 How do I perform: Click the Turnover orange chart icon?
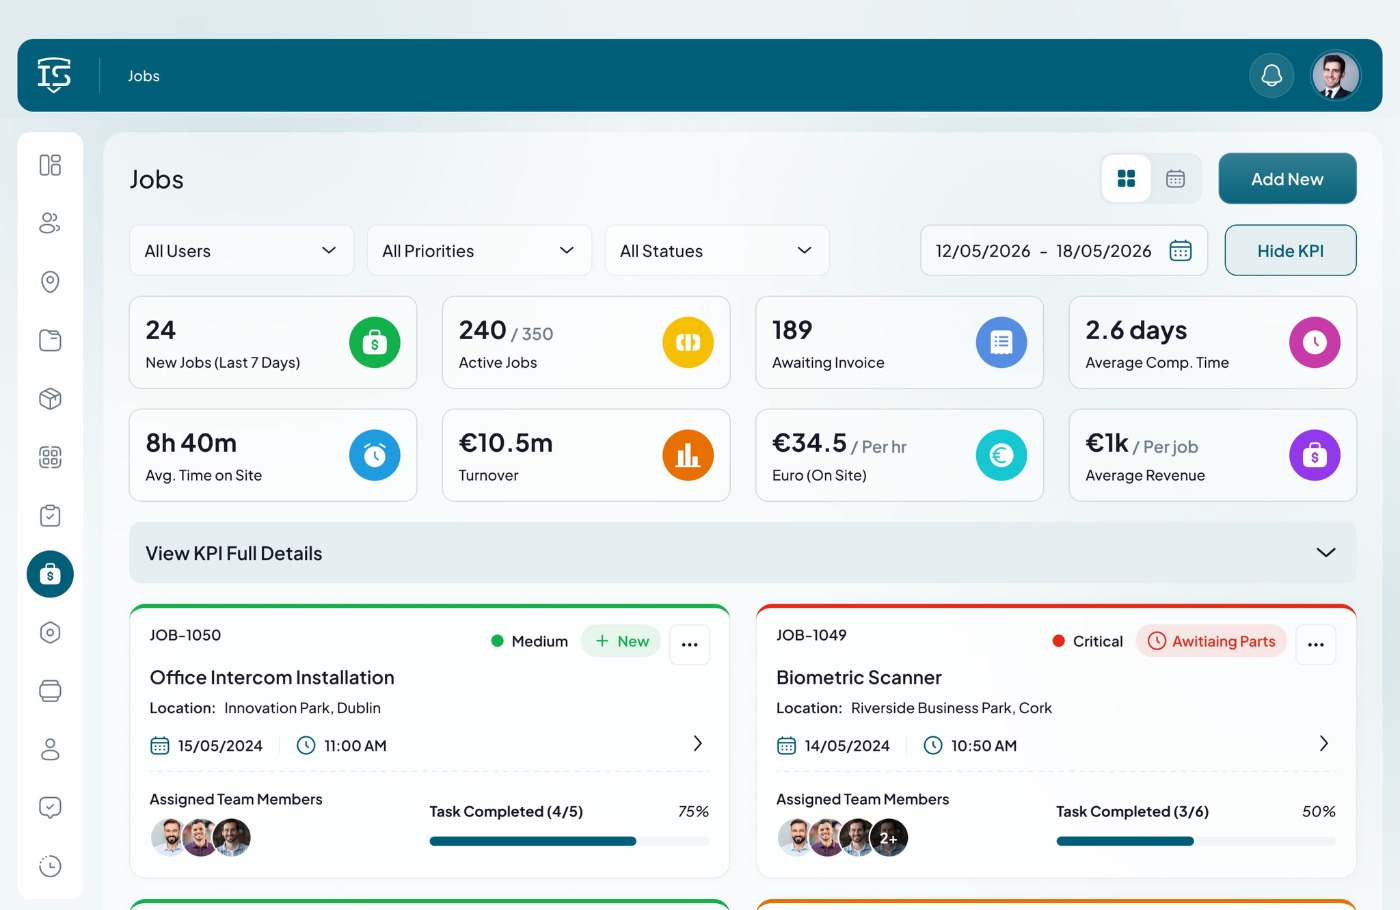point(688,455)
